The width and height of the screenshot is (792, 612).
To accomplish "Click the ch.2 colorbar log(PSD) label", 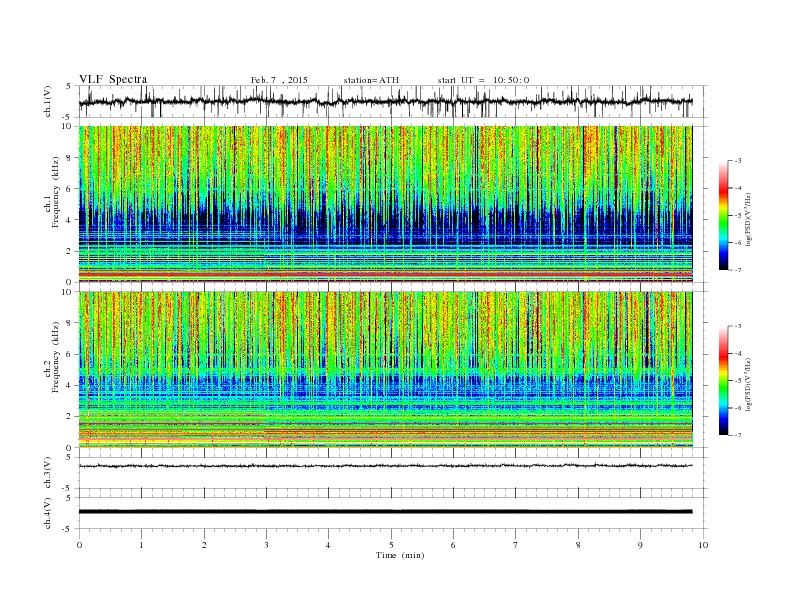I will [749, 383].
